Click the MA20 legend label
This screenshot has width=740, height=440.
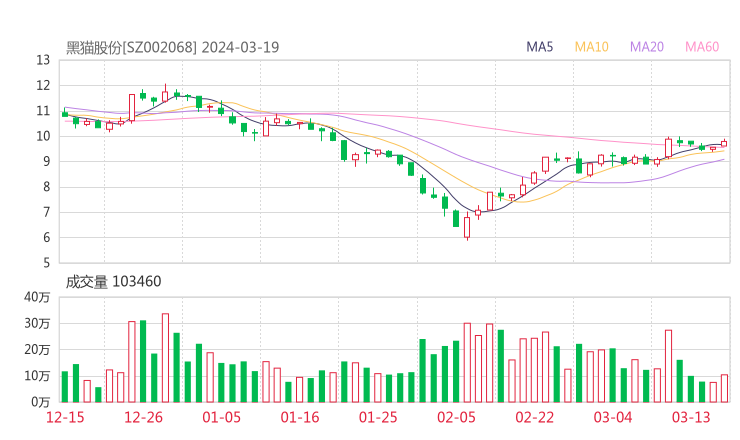pos(647,47)
